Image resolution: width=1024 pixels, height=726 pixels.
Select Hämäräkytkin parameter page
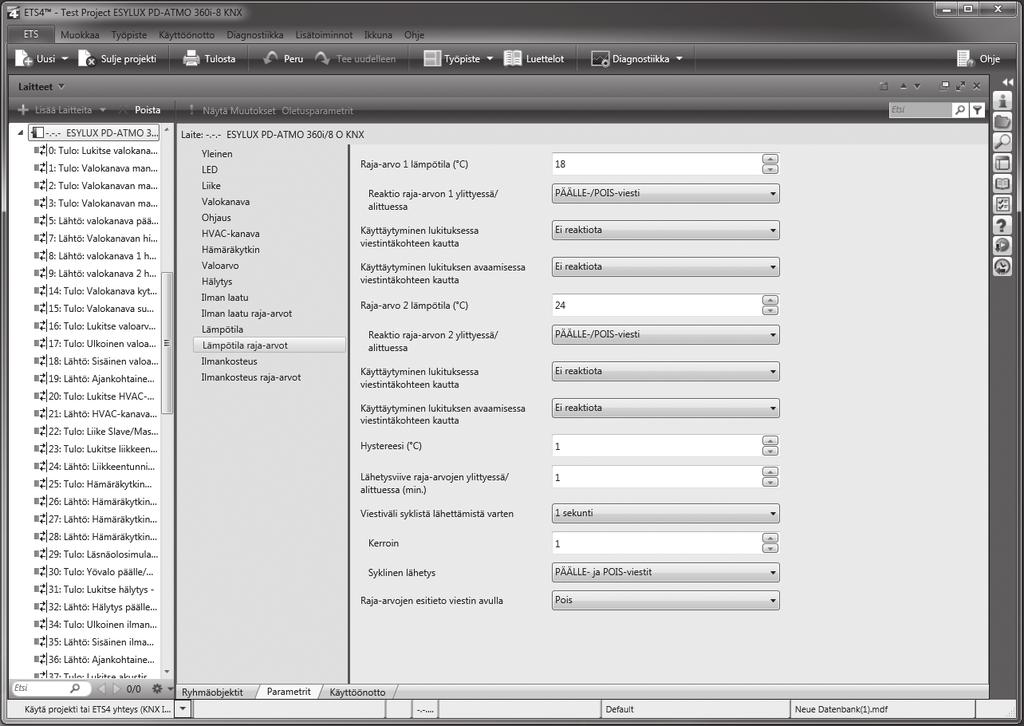coord(231,249)
